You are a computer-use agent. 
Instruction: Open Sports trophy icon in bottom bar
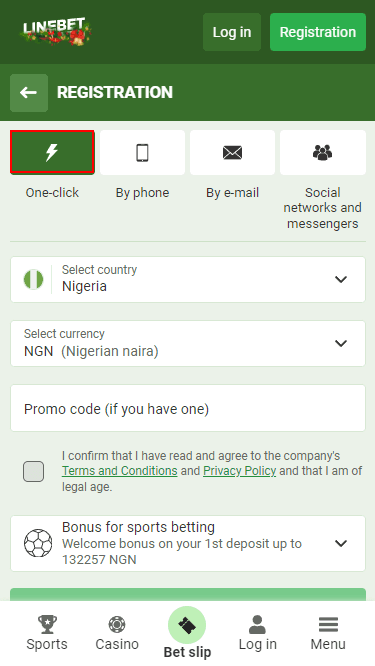point(47,624)
